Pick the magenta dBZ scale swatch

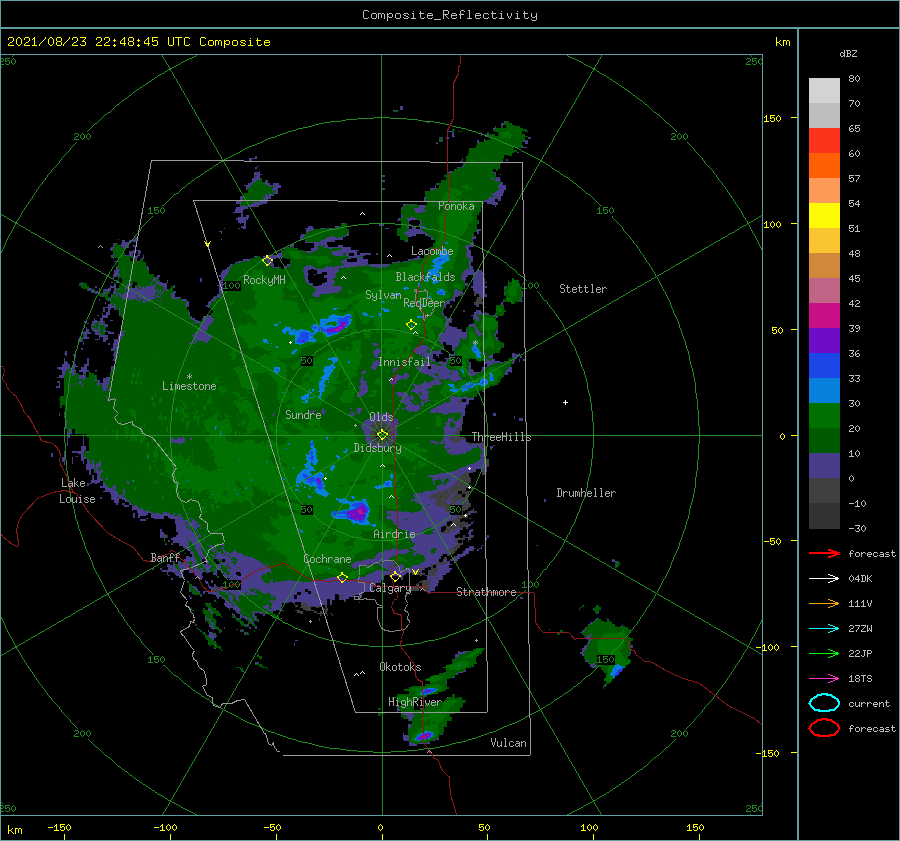(824, 315)
